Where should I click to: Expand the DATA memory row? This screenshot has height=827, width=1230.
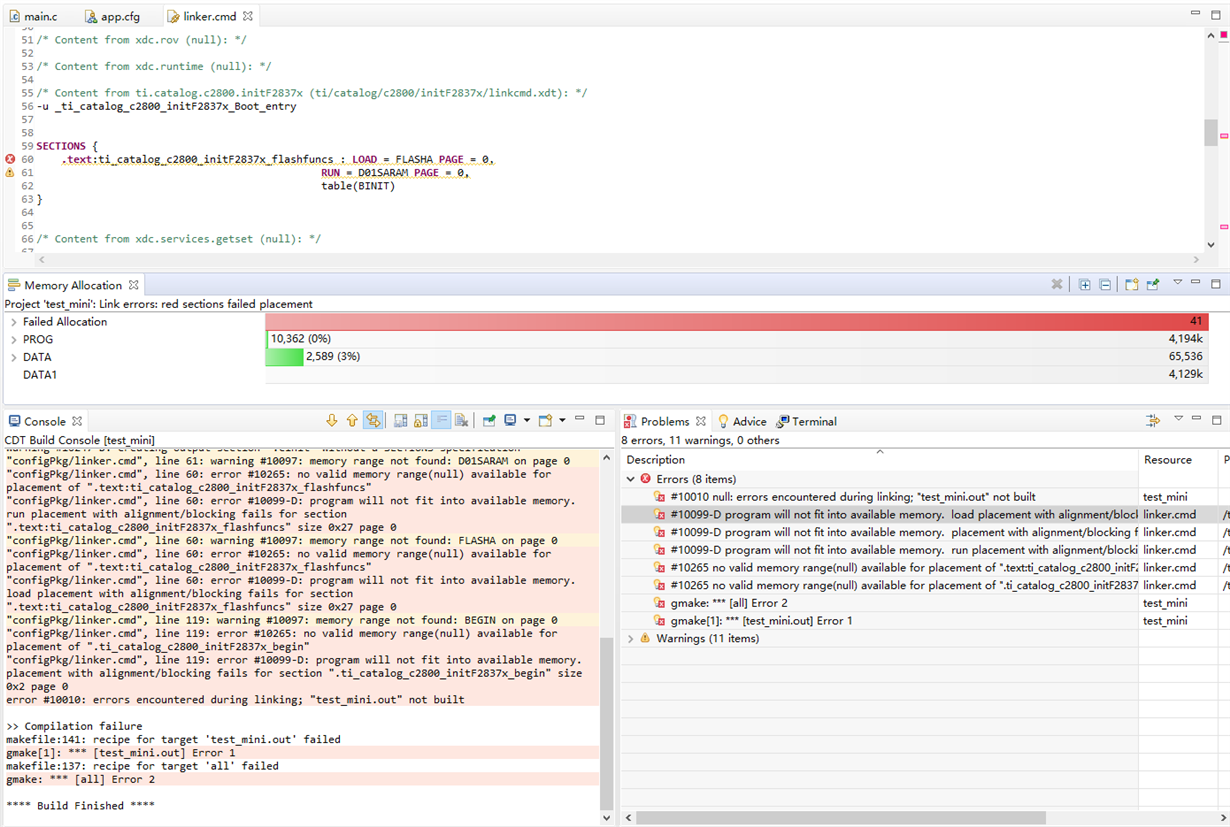pos(14,357)
